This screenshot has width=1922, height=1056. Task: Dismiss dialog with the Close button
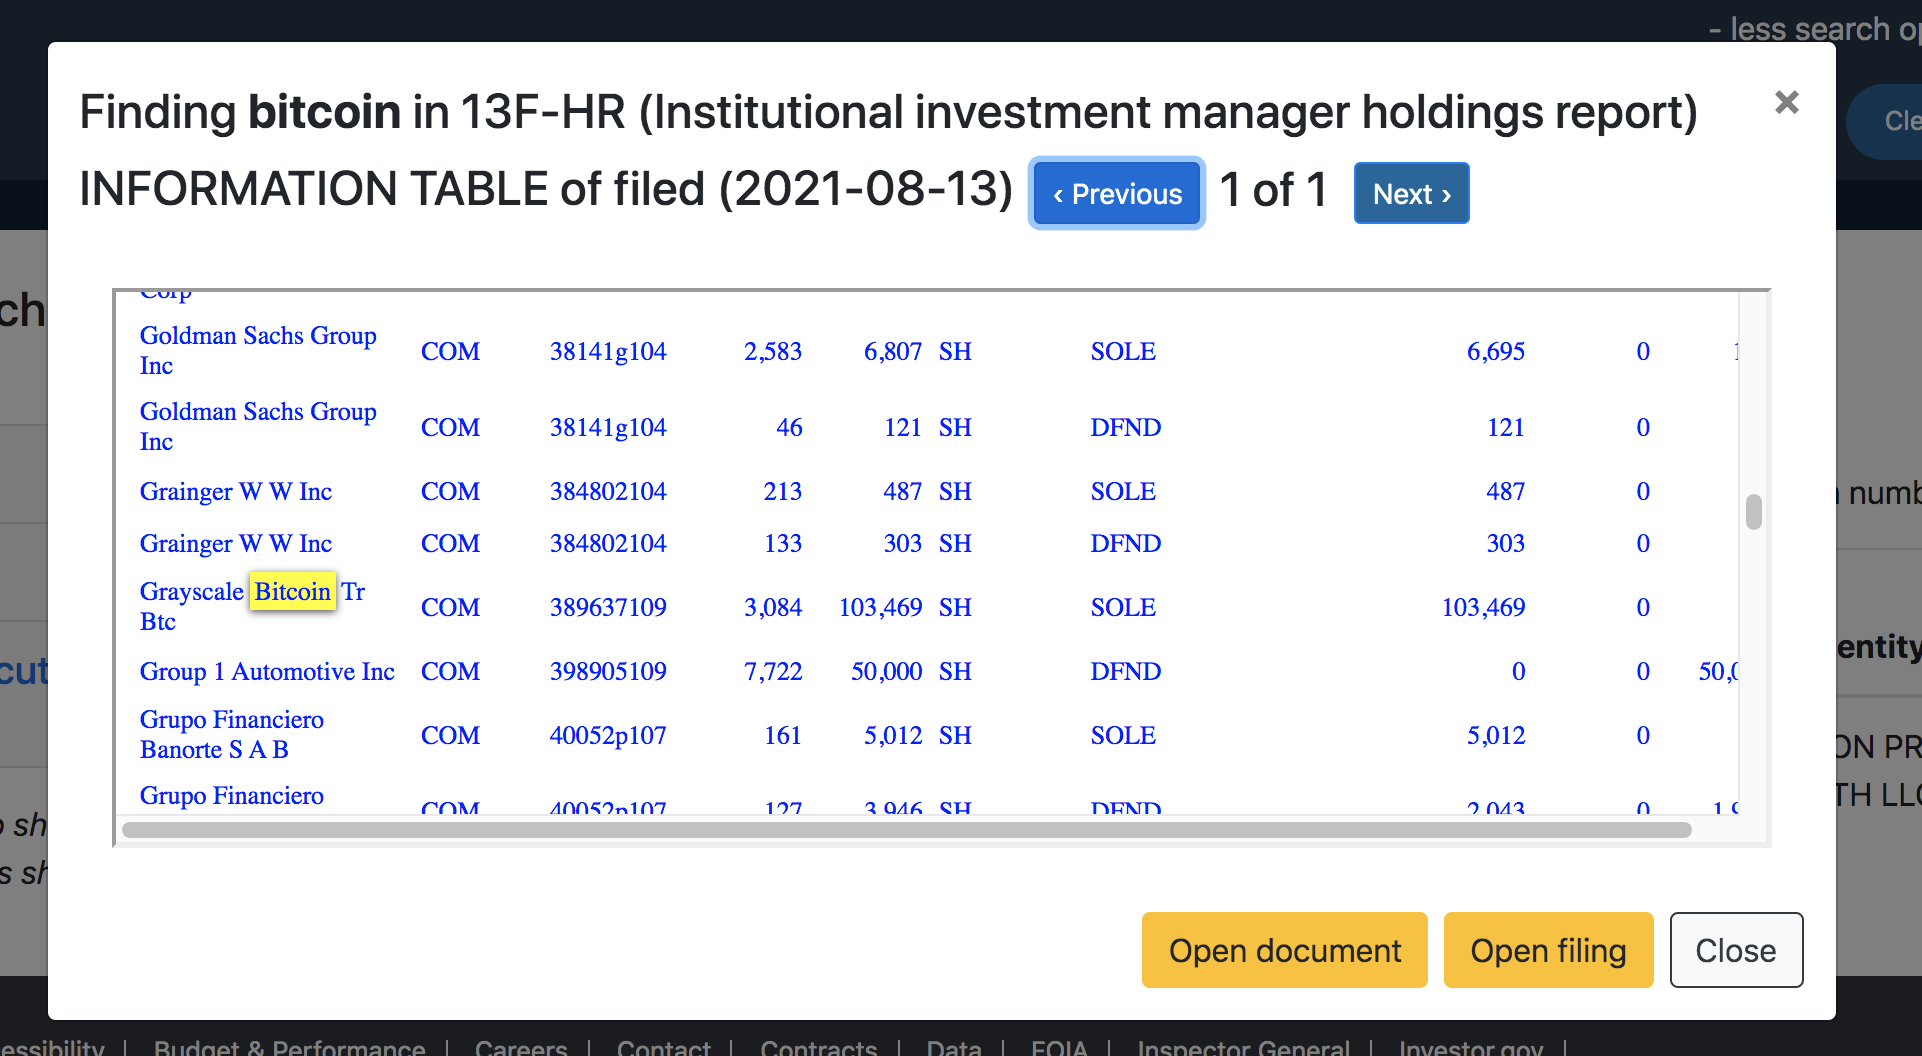click(x=1736, y=950)
